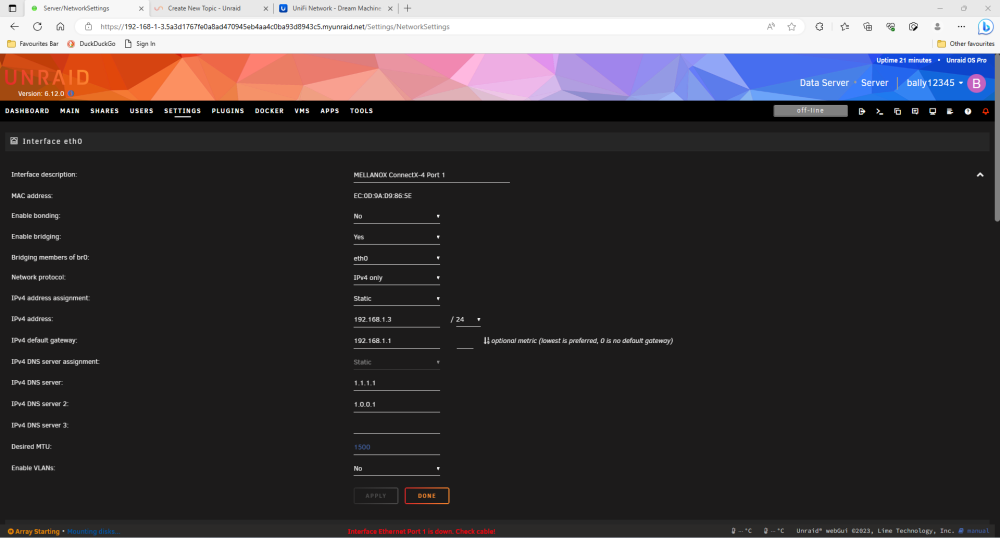Open the bally12345 account dropdown arrow
Viewport: 1000px width, 538px height.
tap(960, 83)
